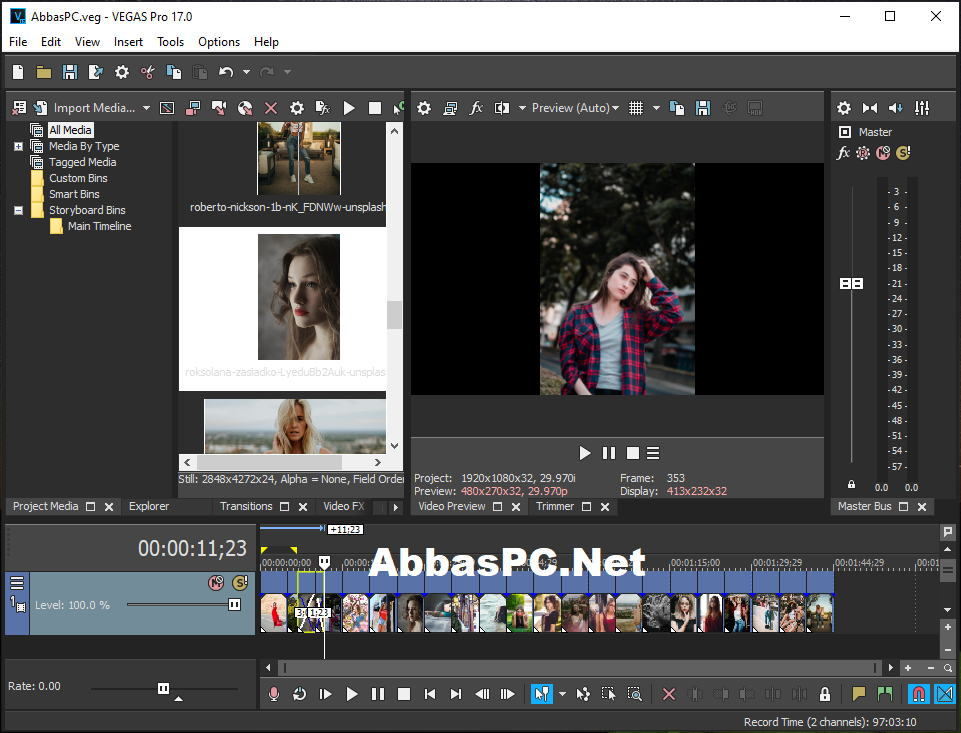Cut the selection with the scissors icon
Viewport: 961px width, 733px height.
pos(148,72)
